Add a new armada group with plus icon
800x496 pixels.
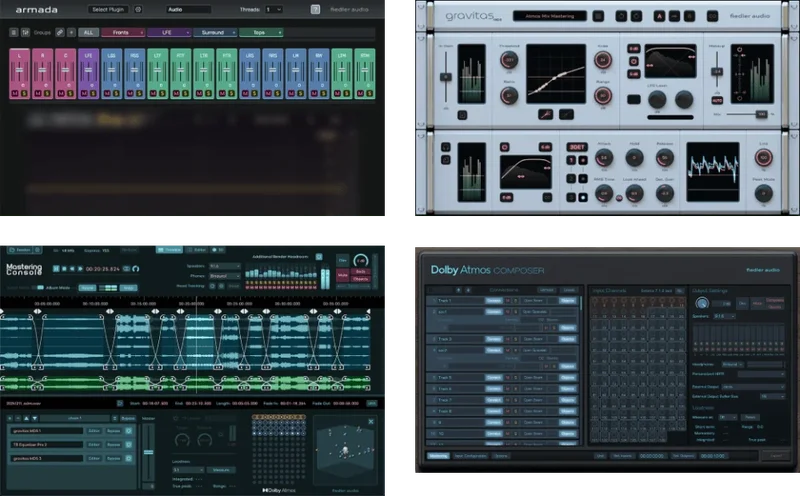pos(71,32)
